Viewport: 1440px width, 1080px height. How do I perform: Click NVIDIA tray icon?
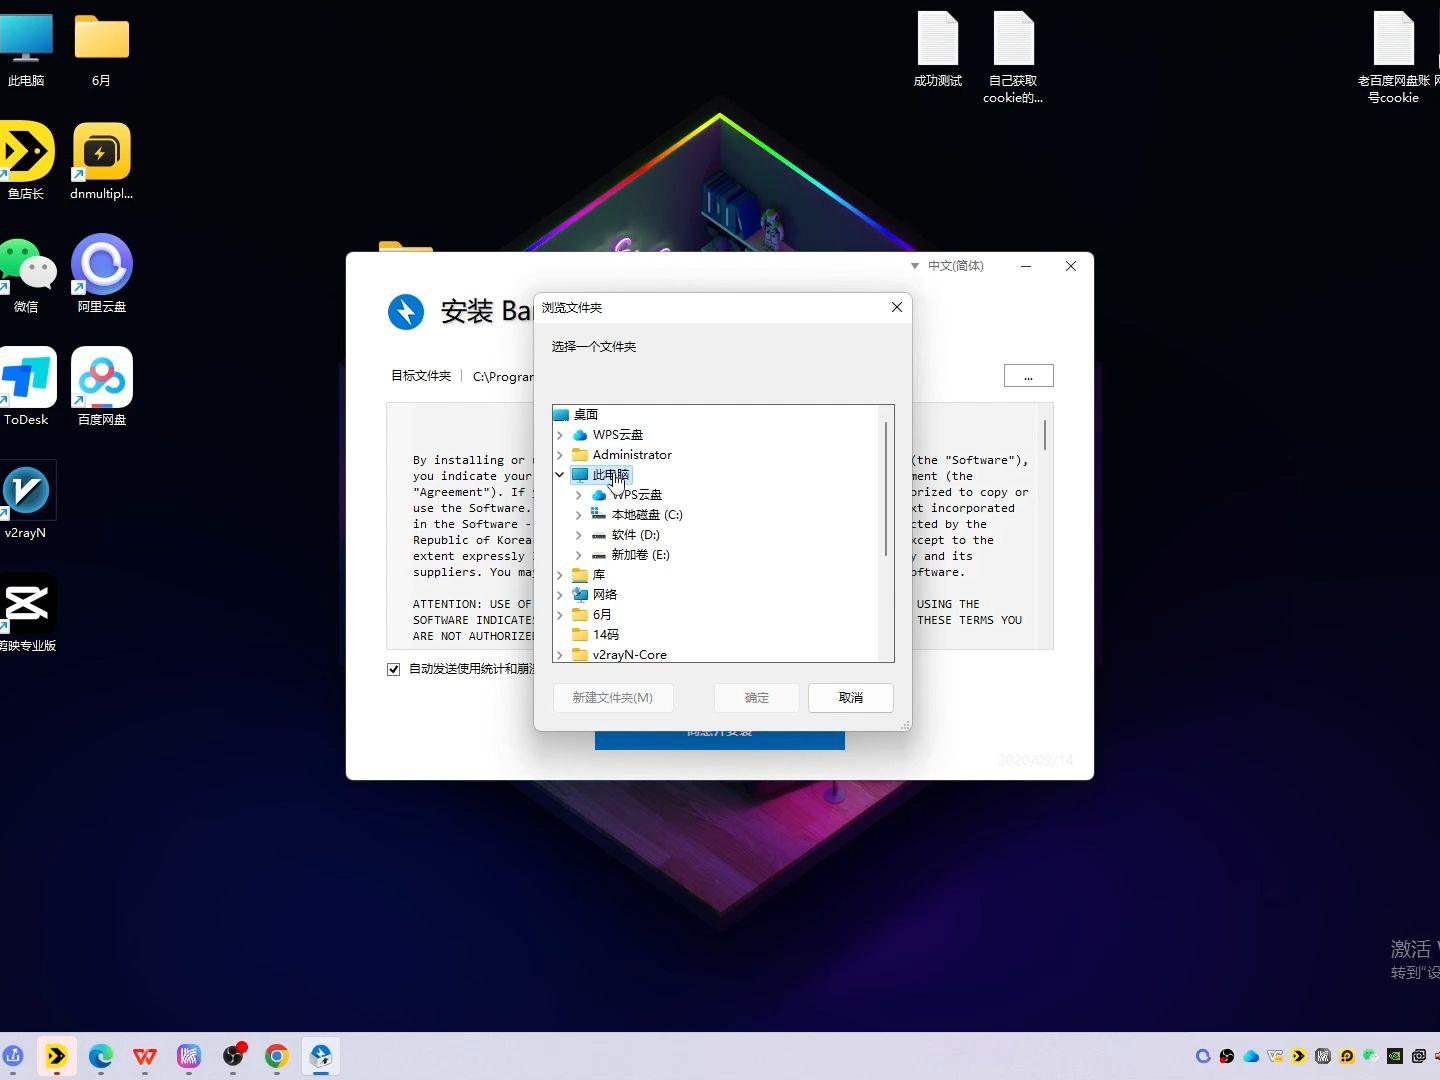click(1395, 1056)
